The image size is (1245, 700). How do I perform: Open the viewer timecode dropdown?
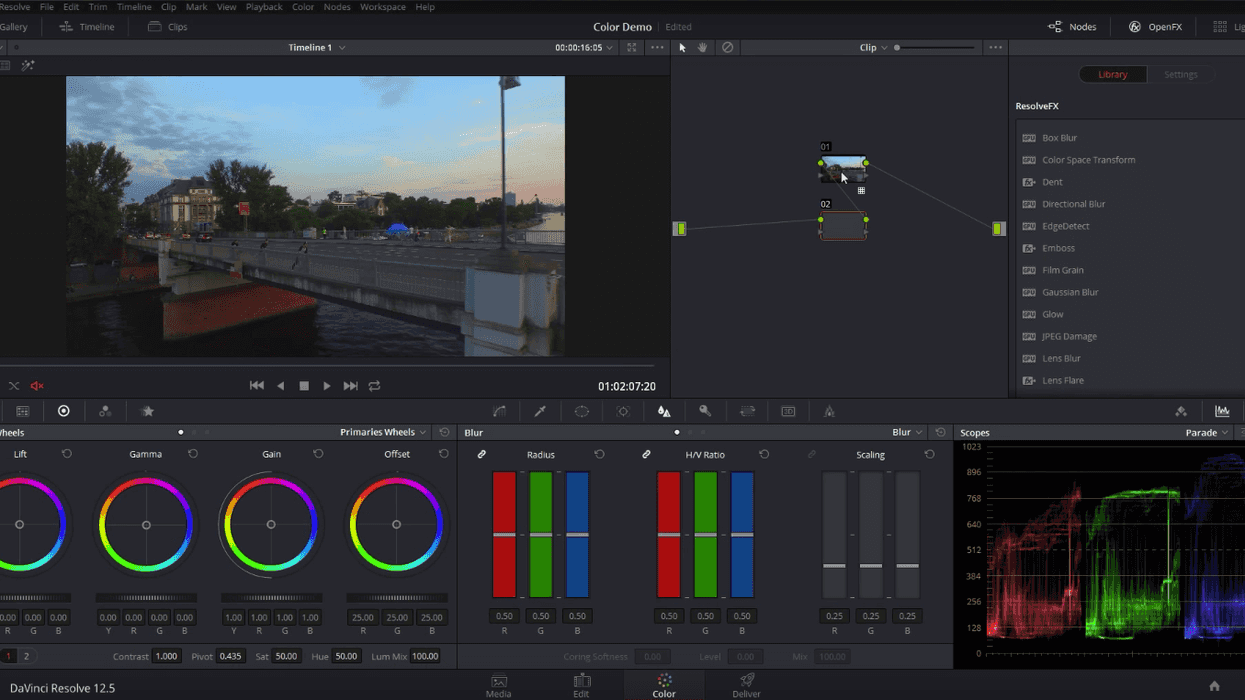pyautogui.click(x=584, y=47)
